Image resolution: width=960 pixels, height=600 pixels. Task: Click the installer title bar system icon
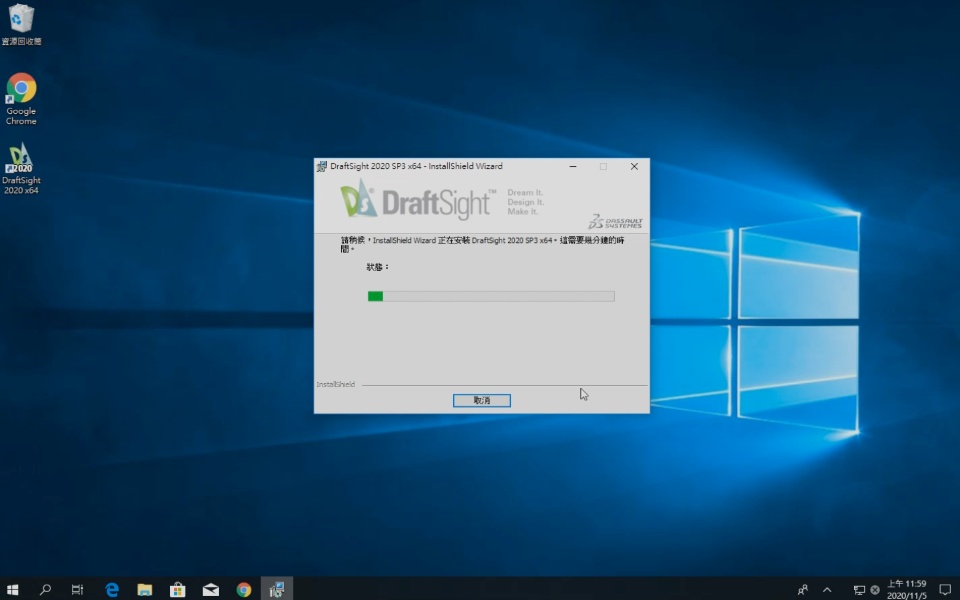(x=321, y=167)
